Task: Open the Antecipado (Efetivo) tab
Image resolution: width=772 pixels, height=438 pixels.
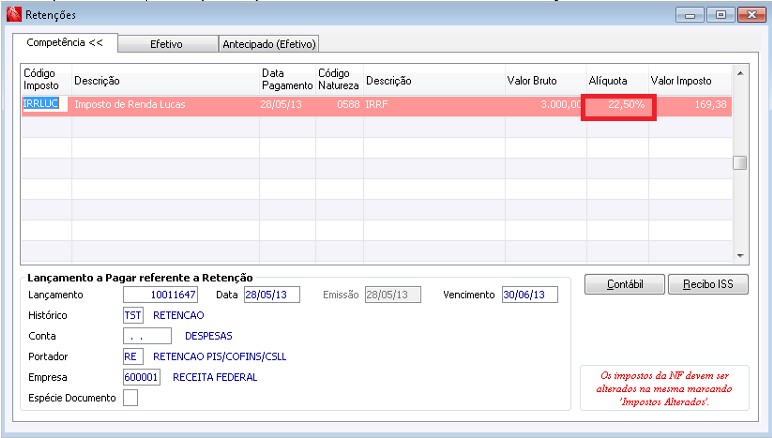Action: point(268,44)
